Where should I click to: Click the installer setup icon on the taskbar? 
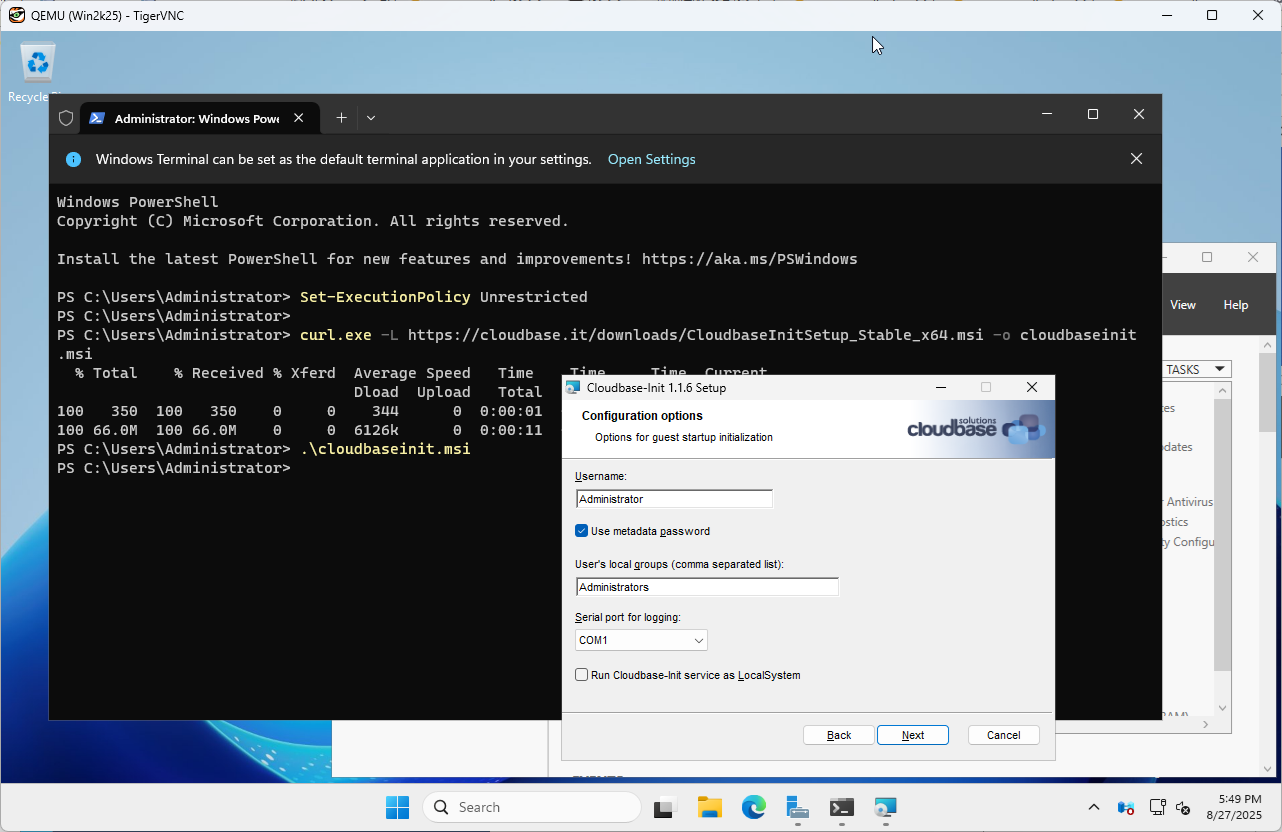click(885, 807)
